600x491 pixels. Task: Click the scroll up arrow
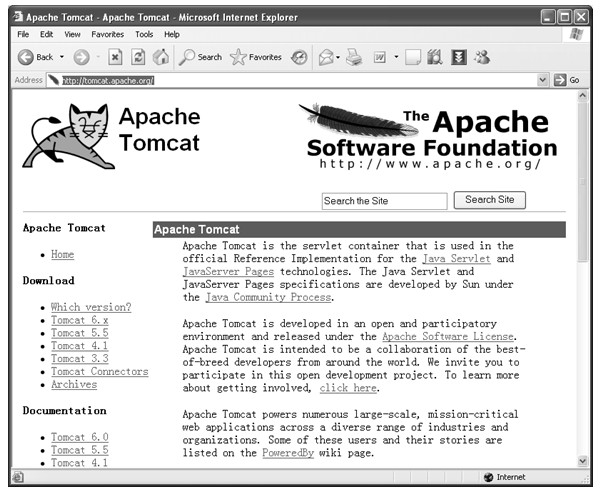click(582, 95)
